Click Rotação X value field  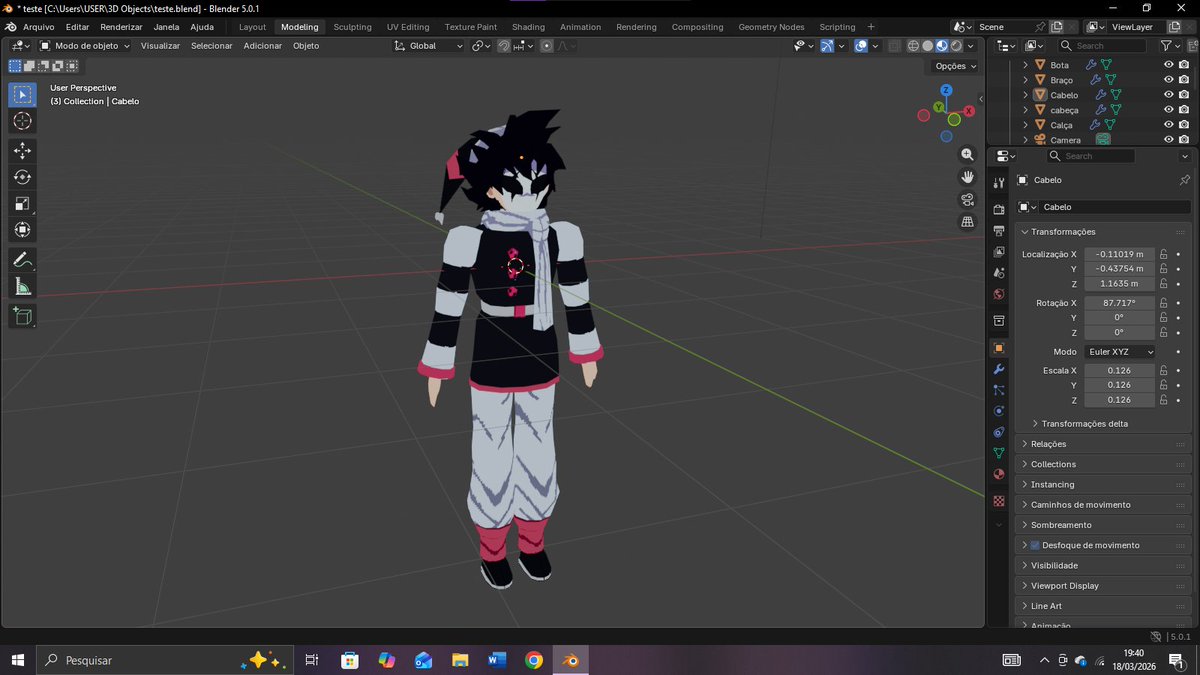(x=1120, y=303)
